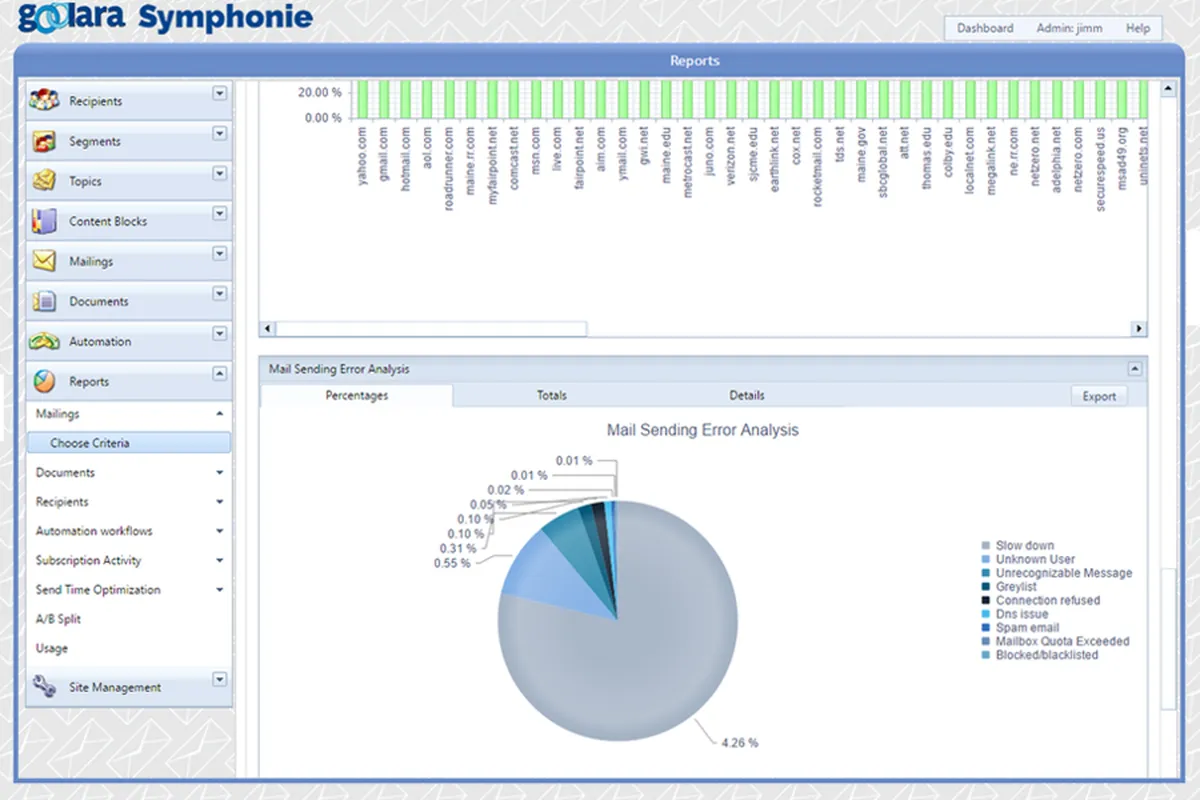Collapse the Mail Sending Error Analysis panel

pos(1135,369)
